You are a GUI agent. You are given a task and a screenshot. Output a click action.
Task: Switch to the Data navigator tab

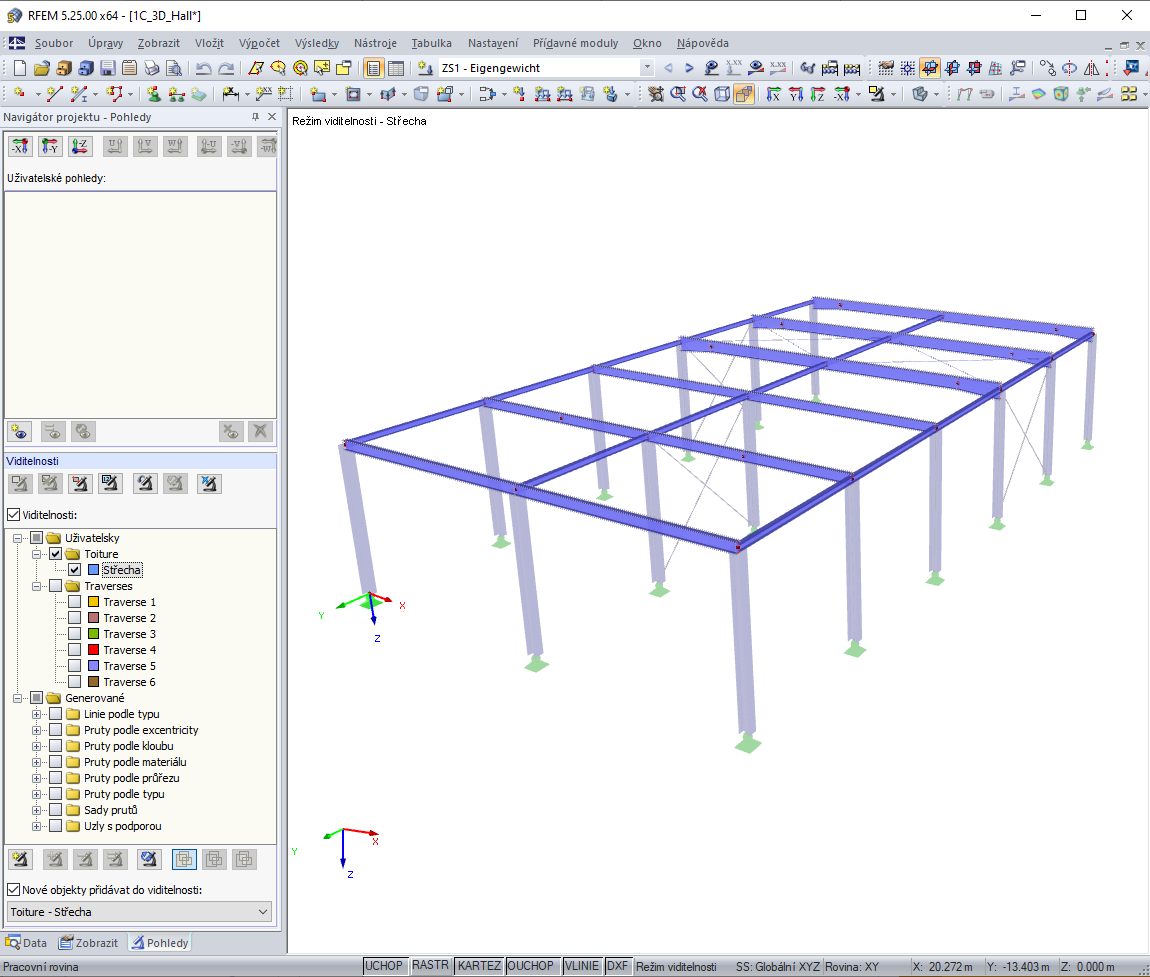tap(26, 943)
